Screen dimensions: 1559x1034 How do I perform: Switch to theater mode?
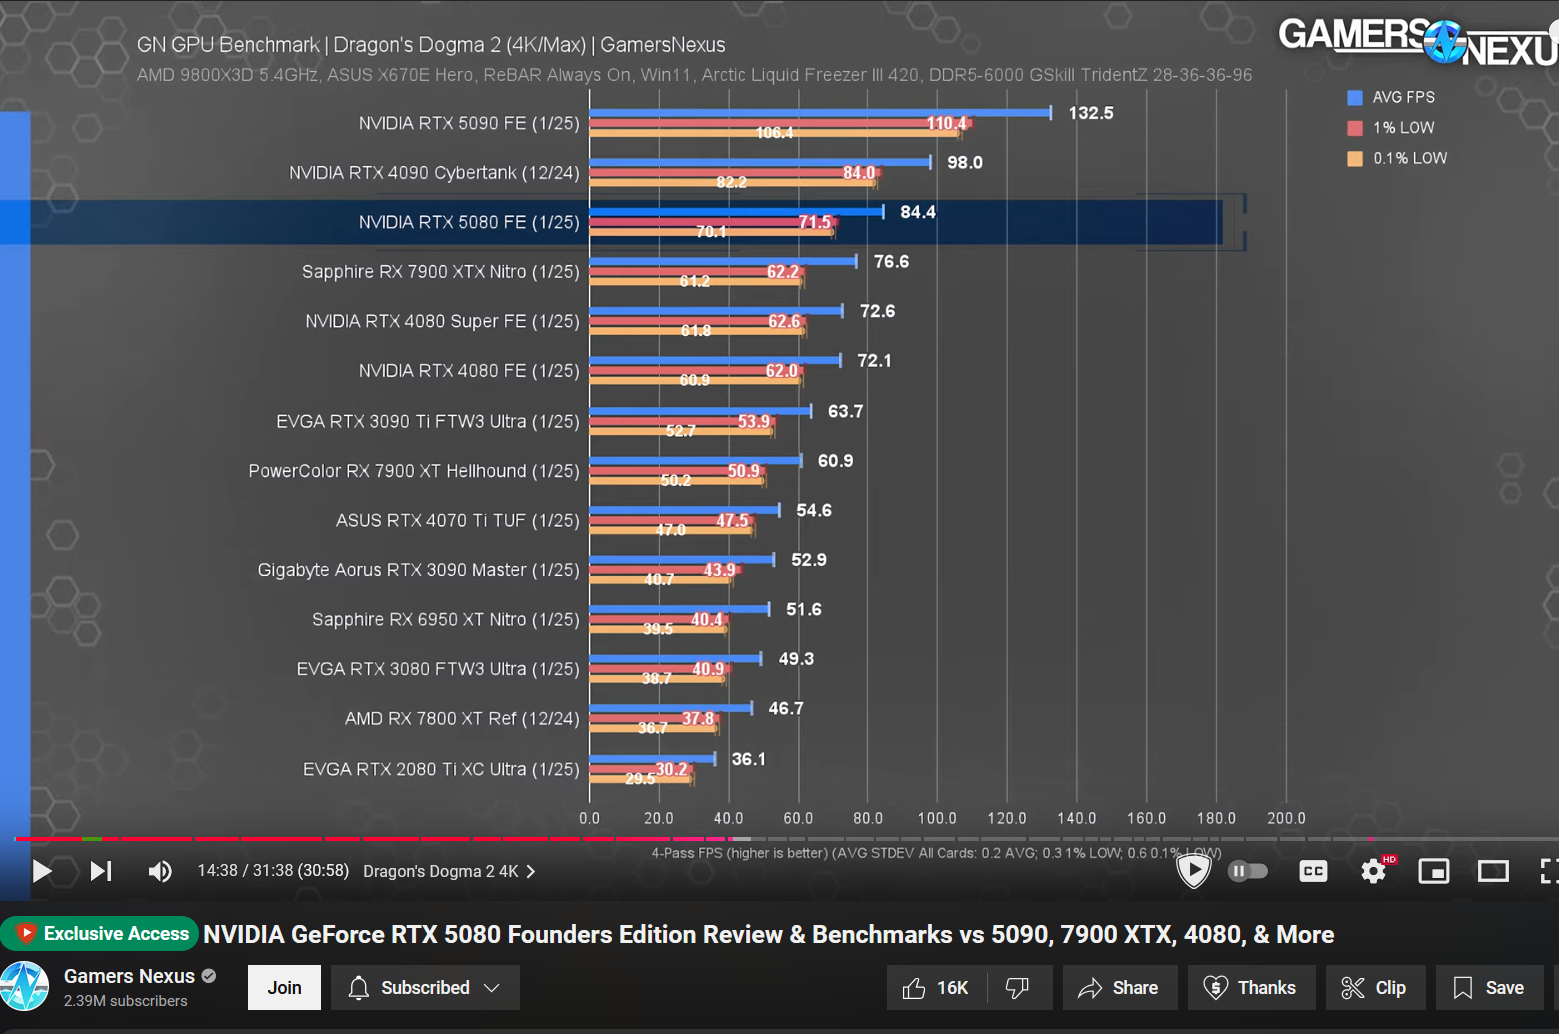coord(1493,871)
